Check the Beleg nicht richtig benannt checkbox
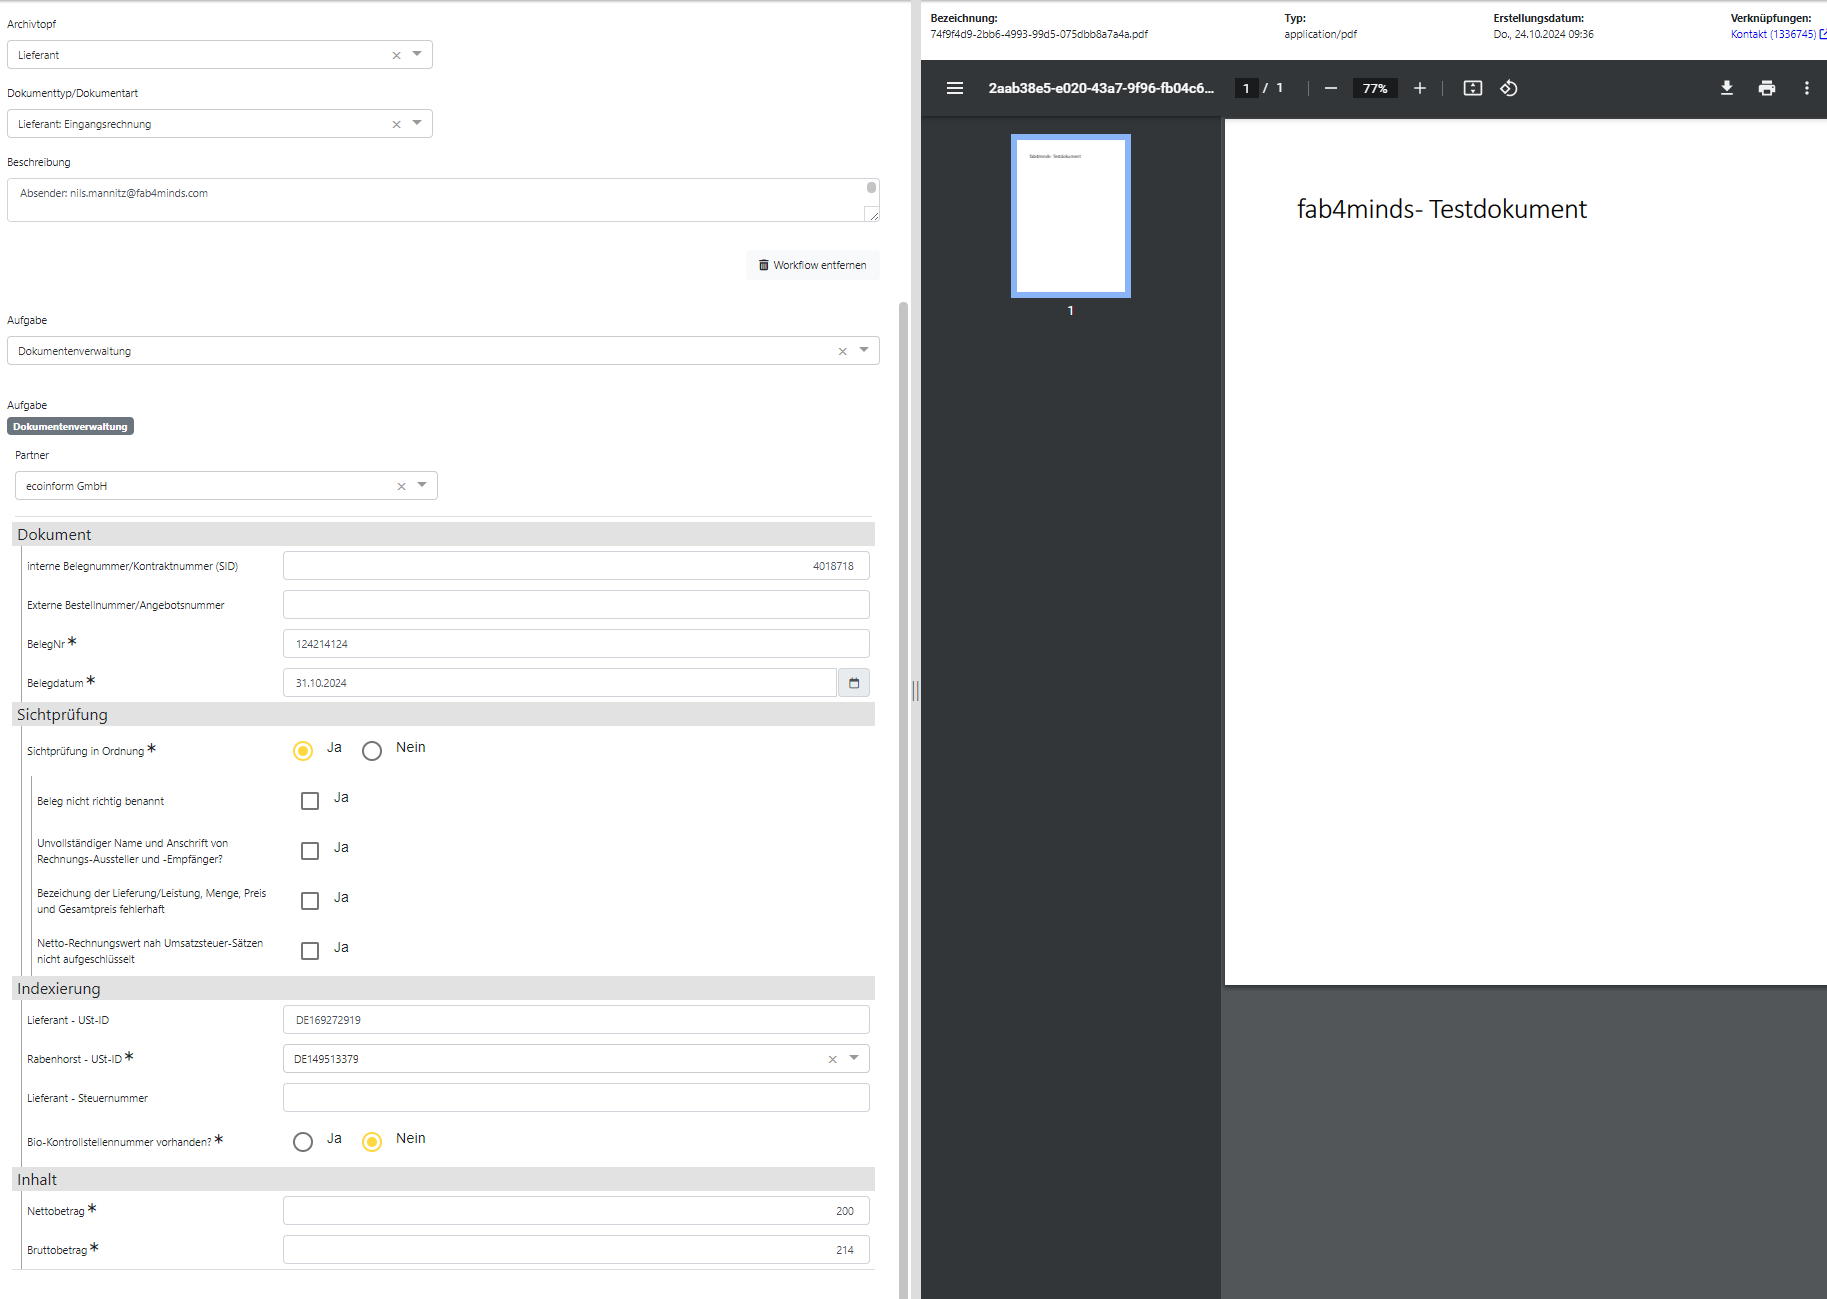The width and height of the screenshot is (1827, 1299). [x=310, y=800]
